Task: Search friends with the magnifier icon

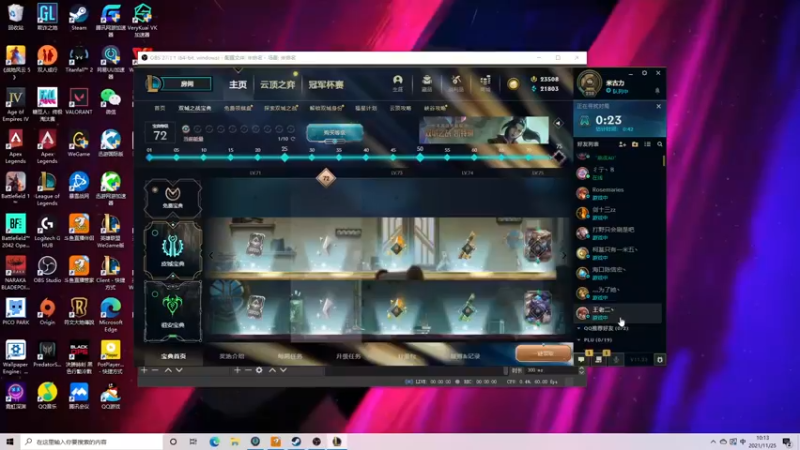Action: 660,144
